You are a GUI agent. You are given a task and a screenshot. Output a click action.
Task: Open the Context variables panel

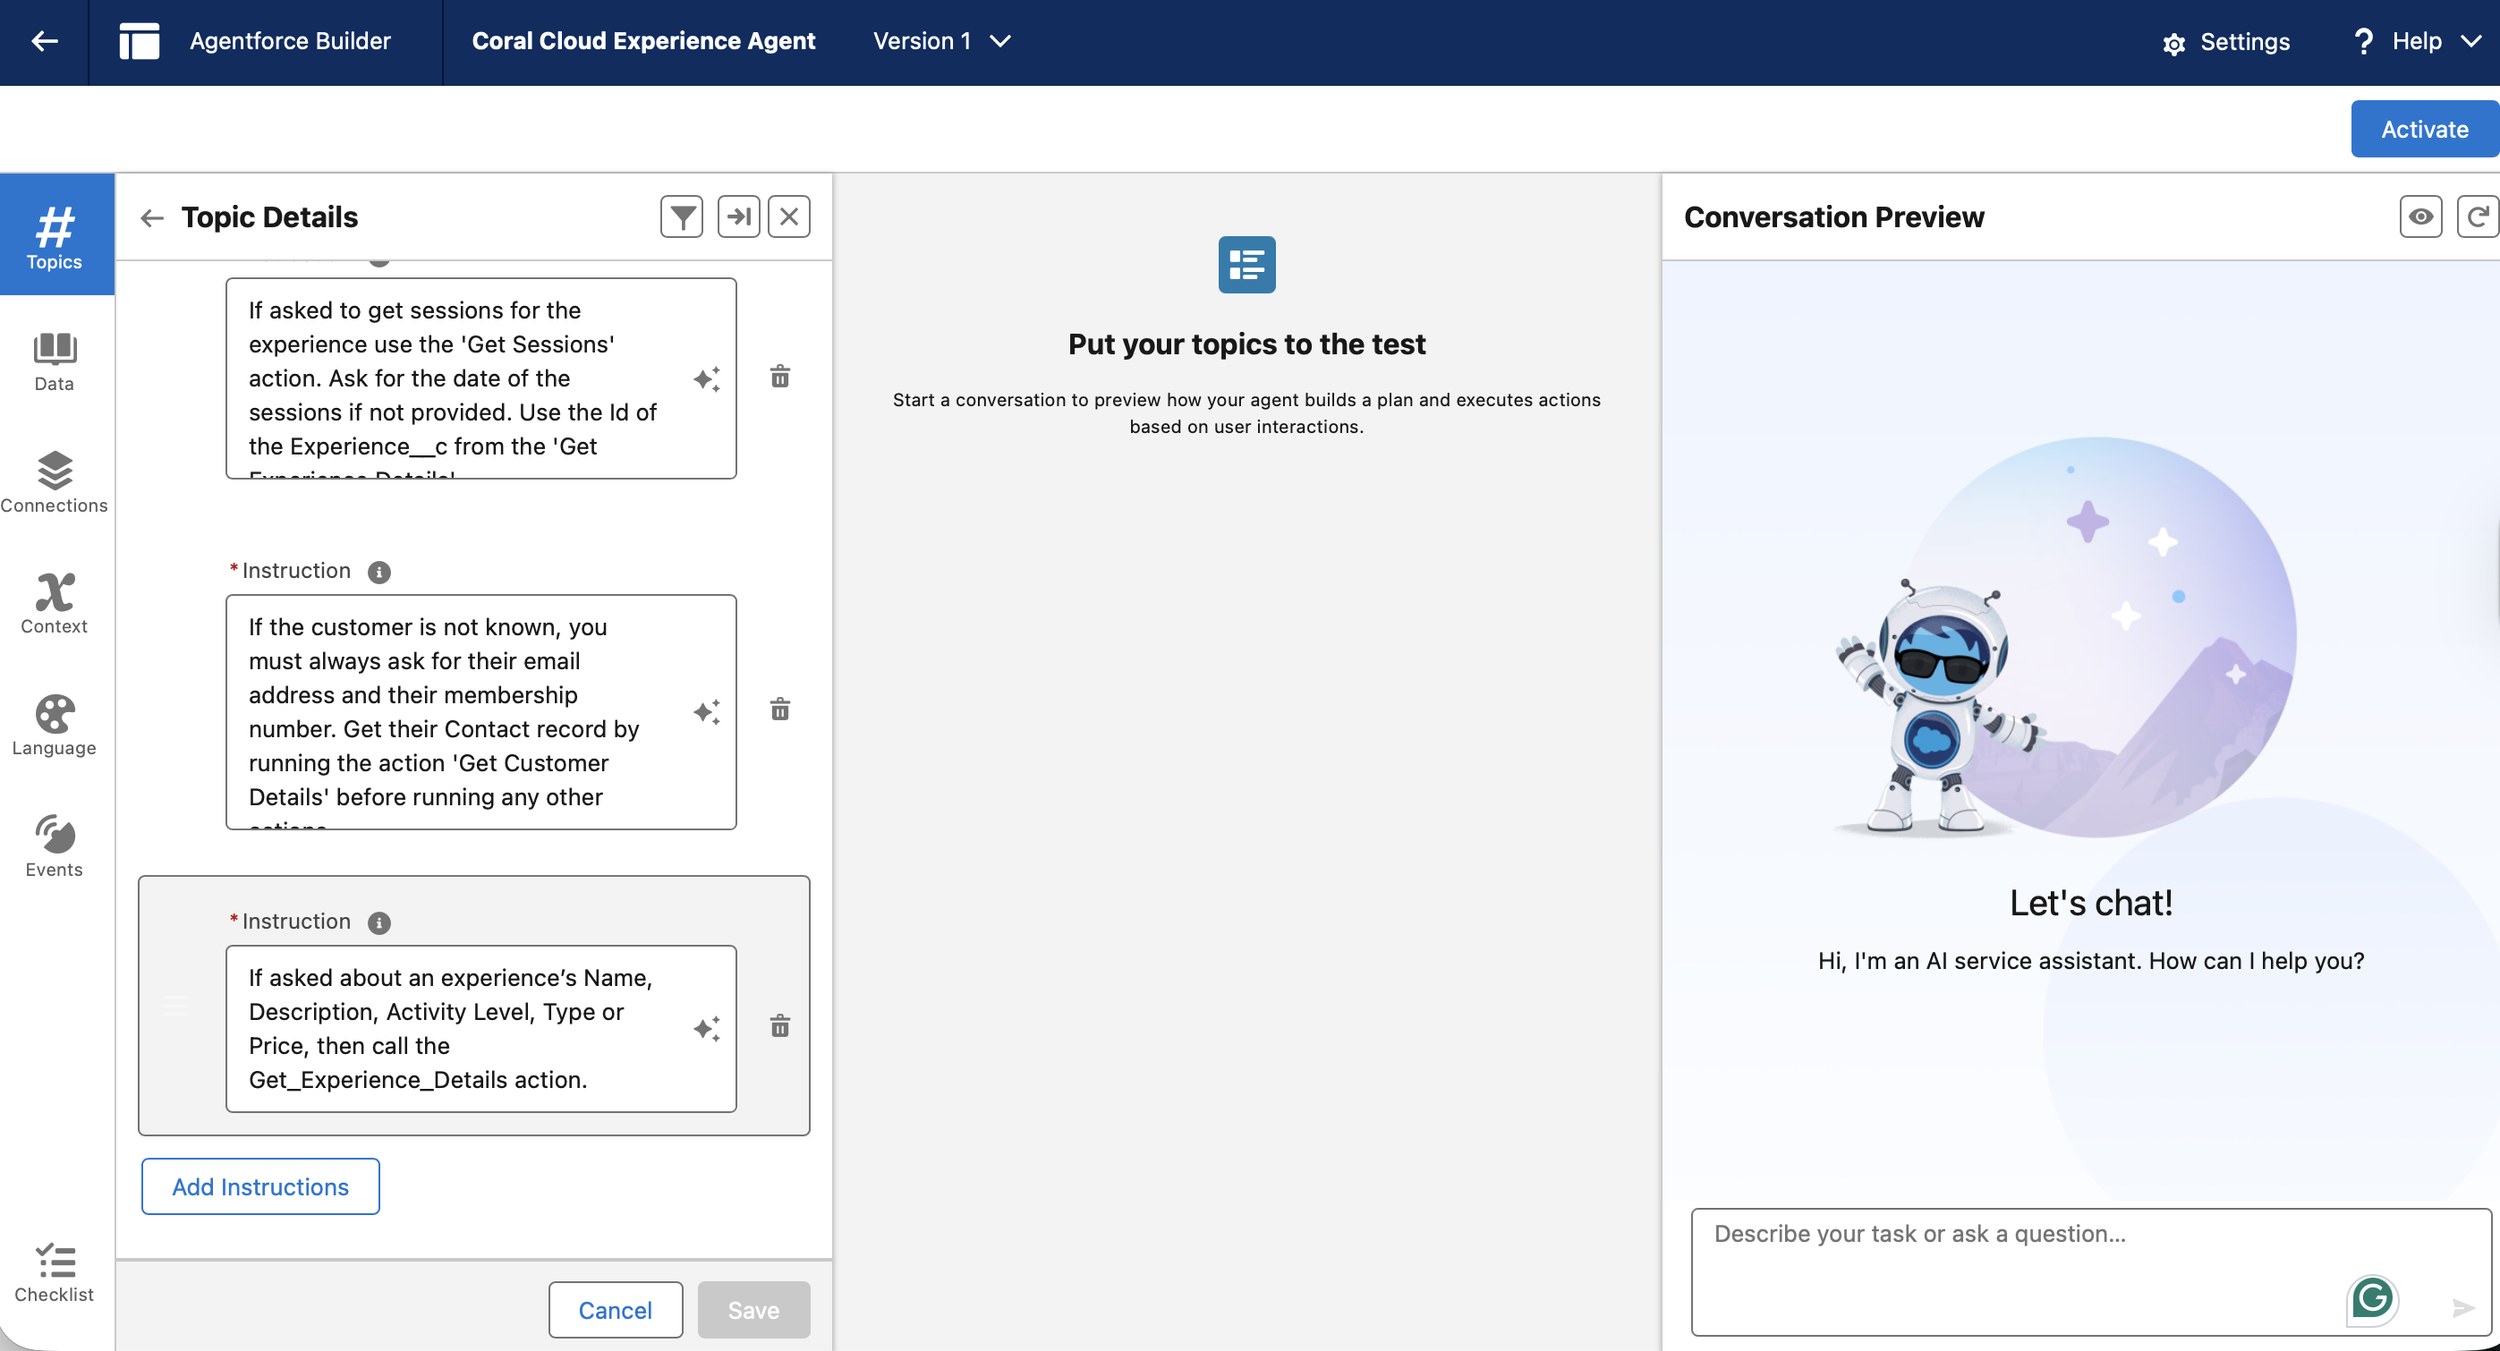pos(54,603)
